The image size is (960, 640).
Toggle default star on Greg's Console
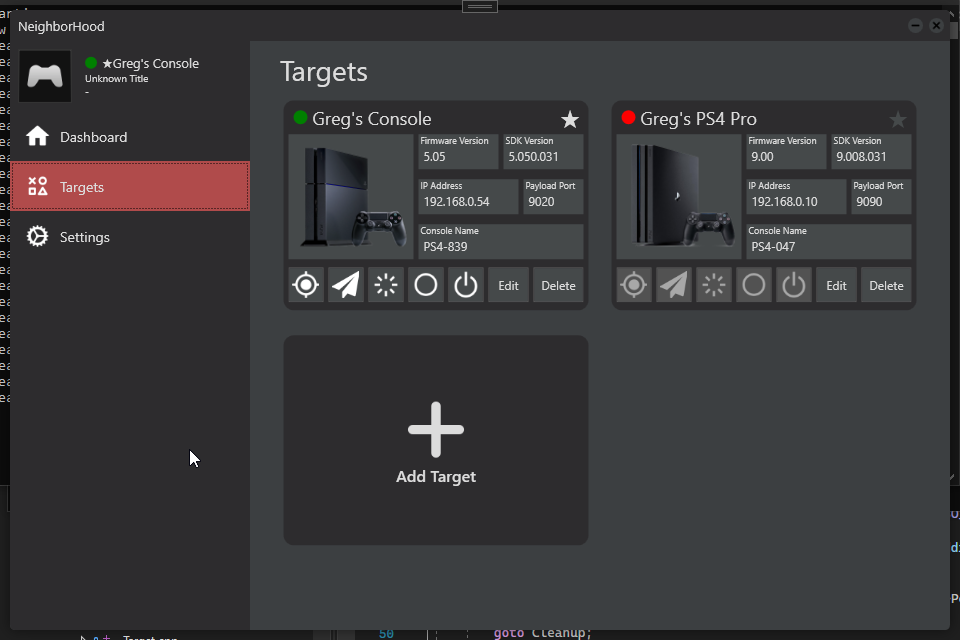pos(569,119)
